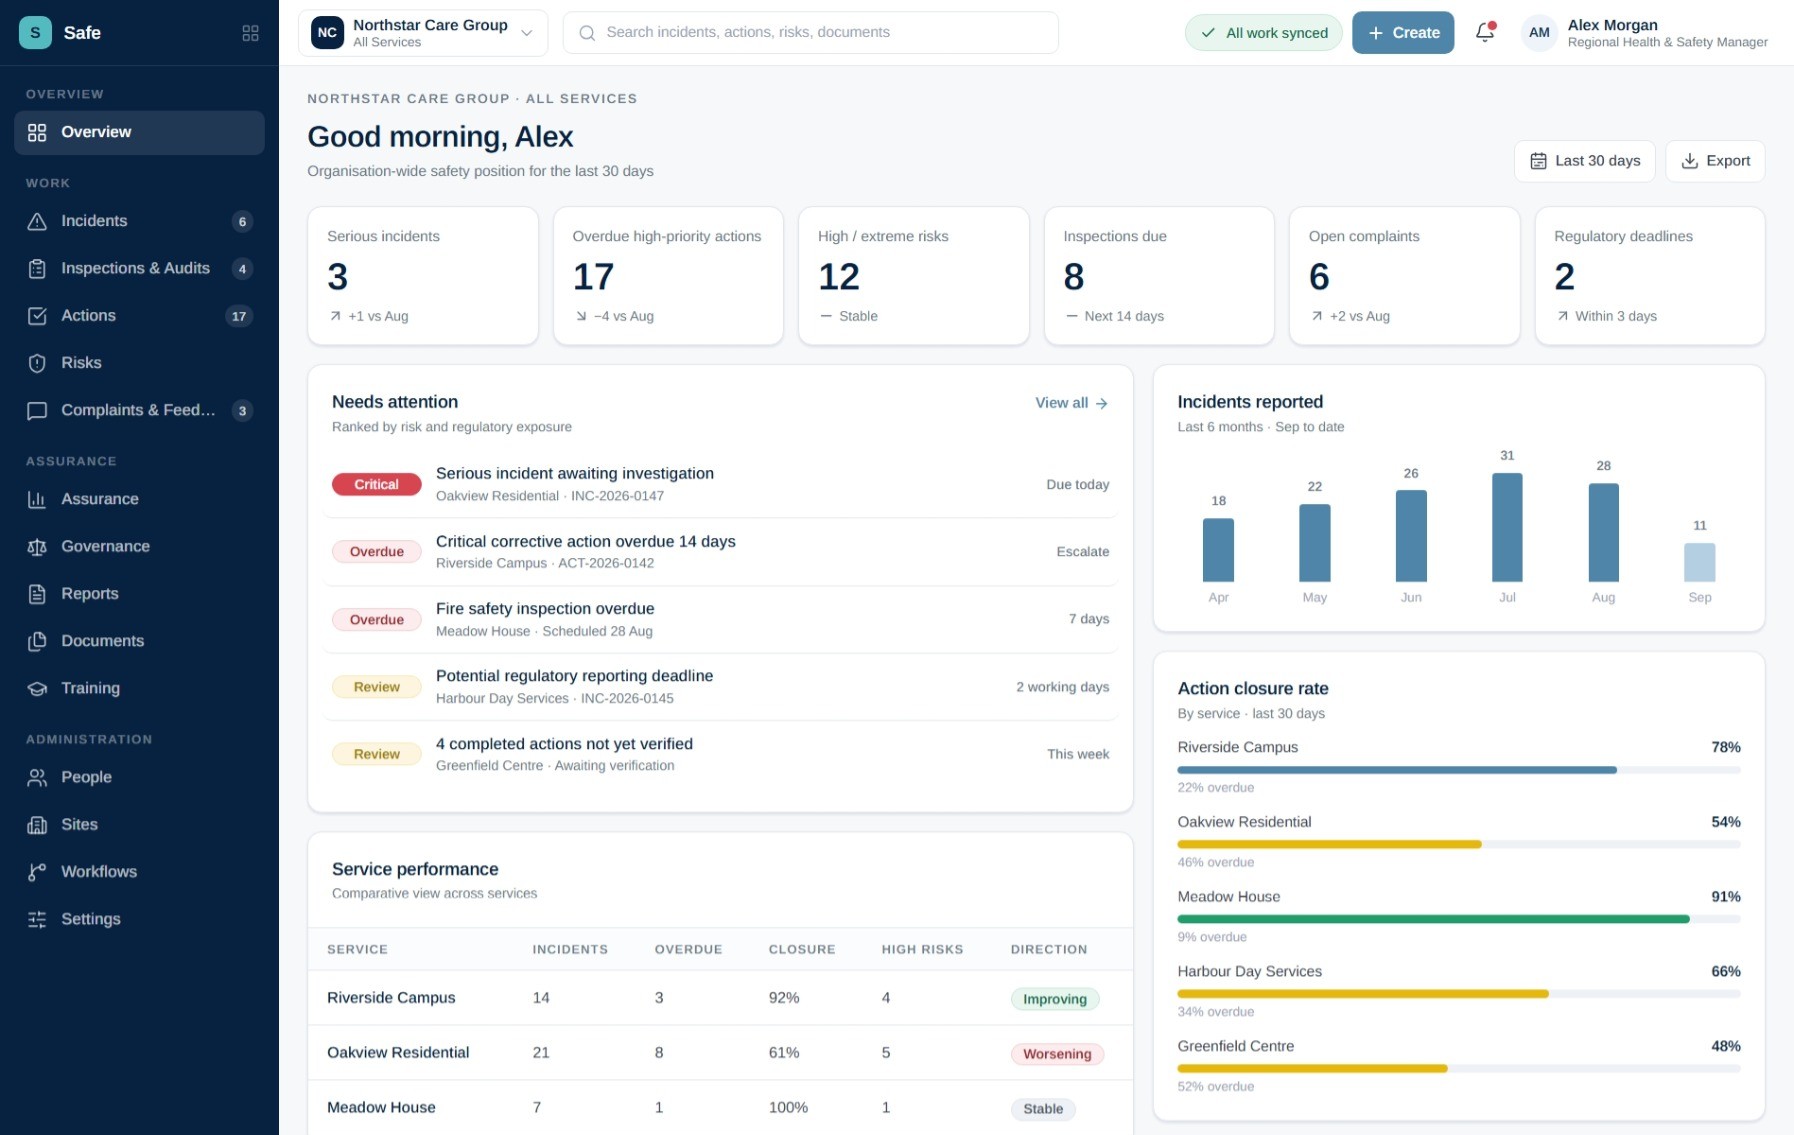Click the Incidents warning triangle icon
Screen dimensions: 1794x1135
tap(37, 221)
